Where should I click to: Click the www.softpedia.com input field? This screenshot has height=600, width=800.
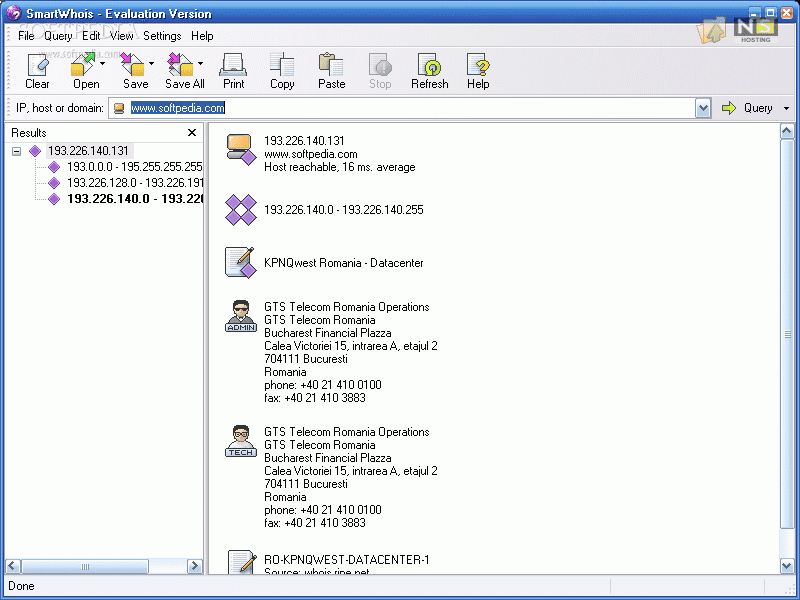click(411, 108)
